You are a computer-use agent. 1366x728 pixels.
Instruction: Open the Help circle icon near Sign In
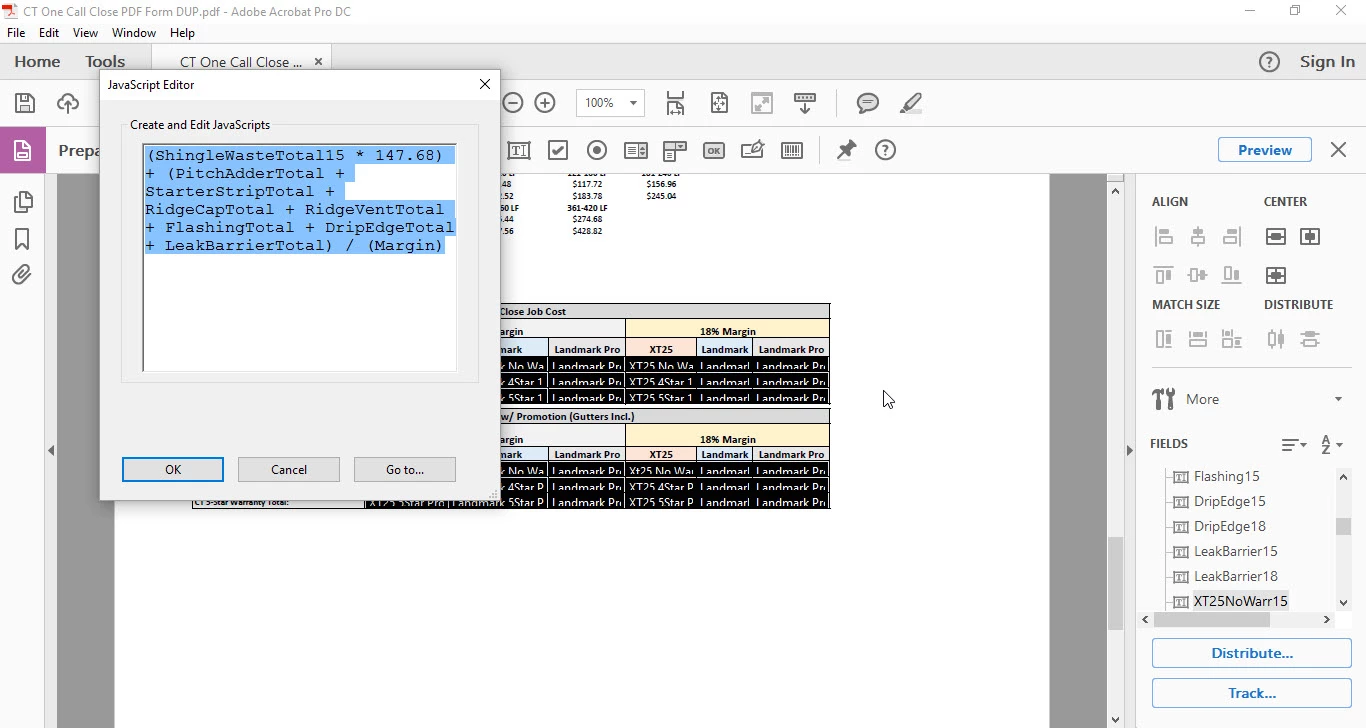click(x=1269, y=62)
